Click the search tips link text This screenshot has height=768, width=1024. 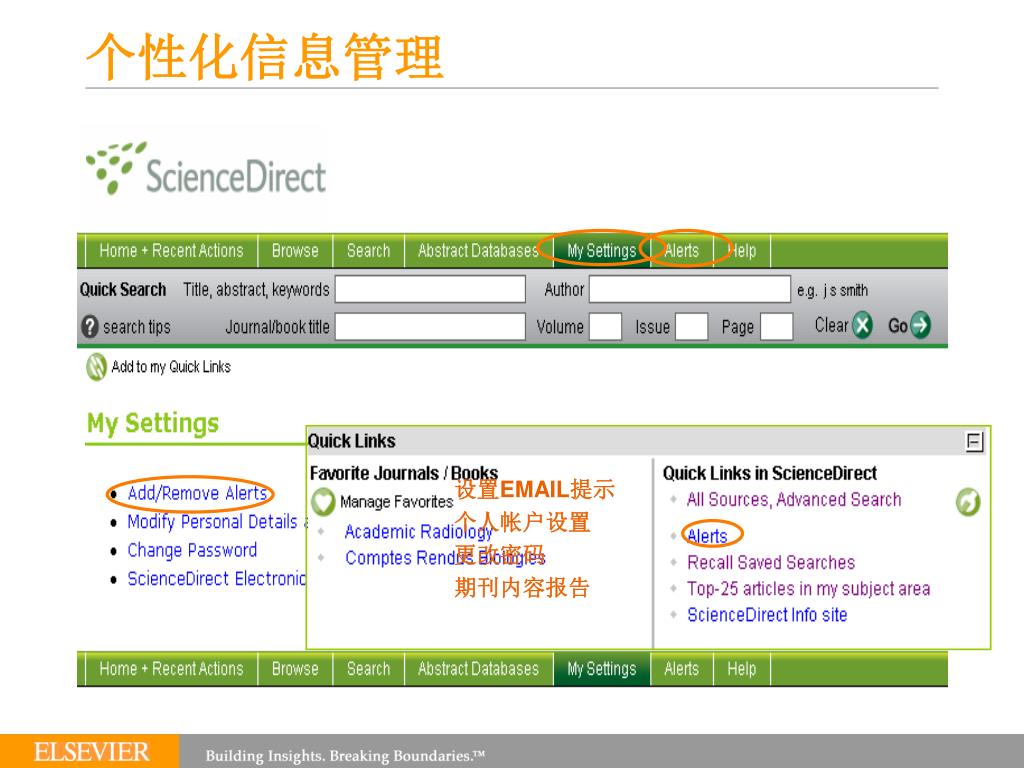coord(136,327)
